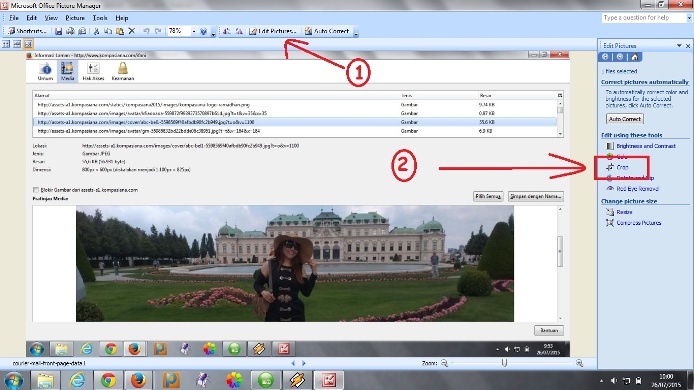The height and width of the screenshot is (390, 694).
Task: Open Red Eye Removal tool
Action: click(x=632, y=189)
